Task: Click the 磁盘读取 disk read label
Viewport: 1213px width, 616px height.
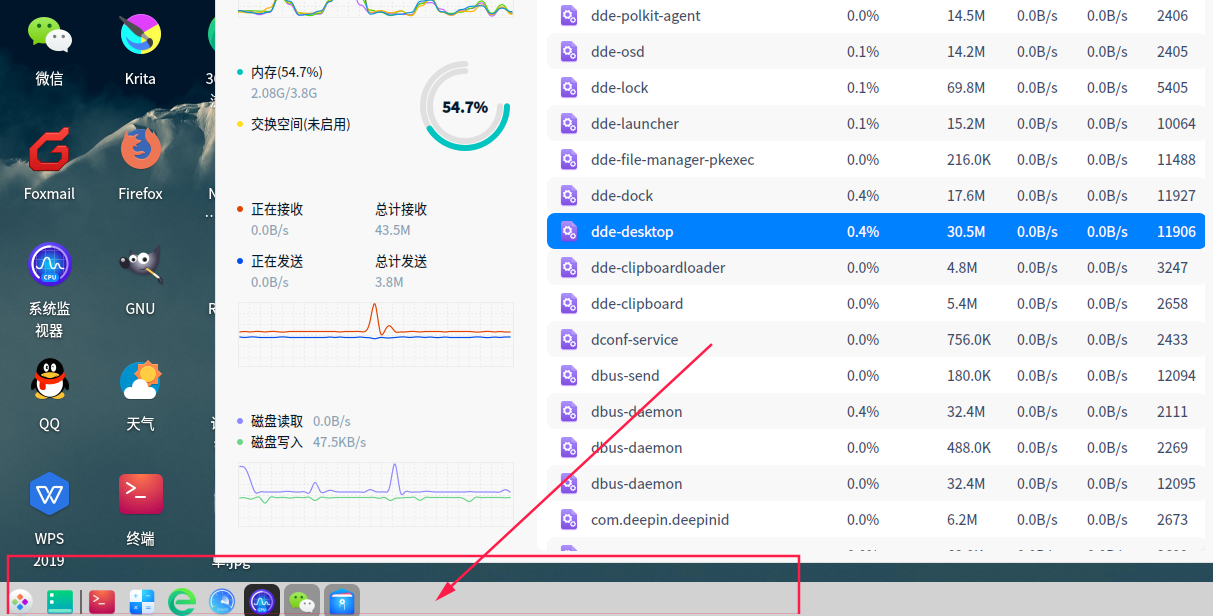Action: pyautogui.click(x=277, y=421)
